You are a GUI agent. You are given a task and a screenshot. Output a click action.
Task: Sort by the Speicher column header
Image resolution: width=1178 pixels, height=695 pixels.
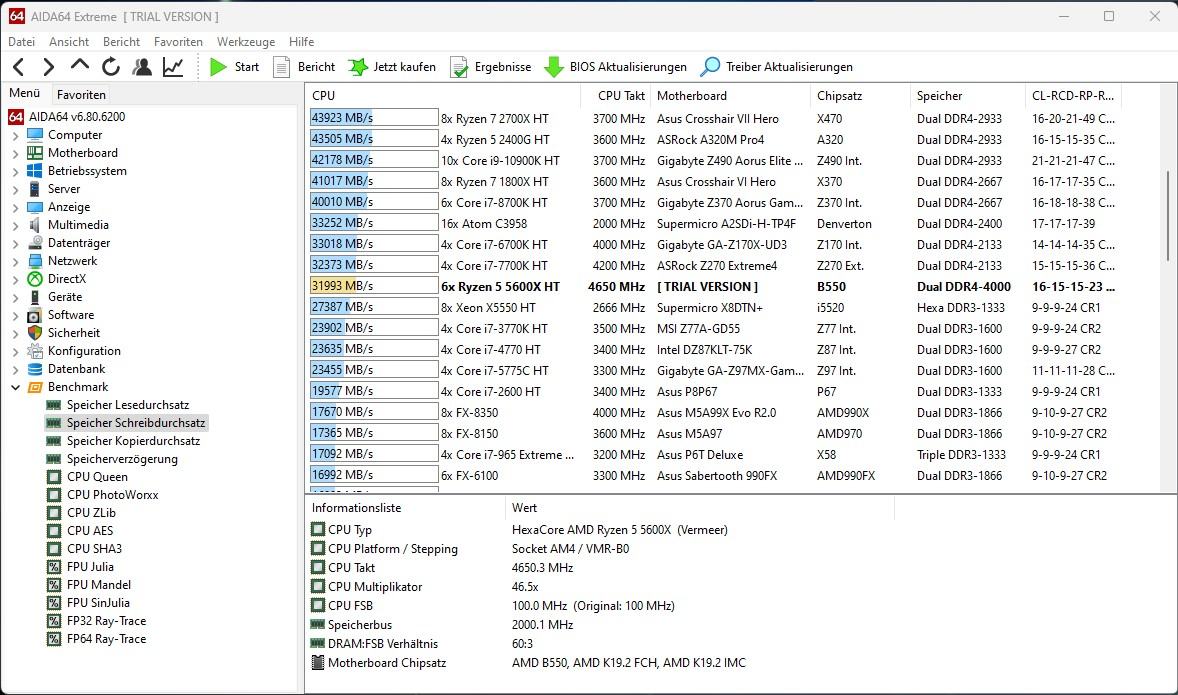tap(968, 96)
